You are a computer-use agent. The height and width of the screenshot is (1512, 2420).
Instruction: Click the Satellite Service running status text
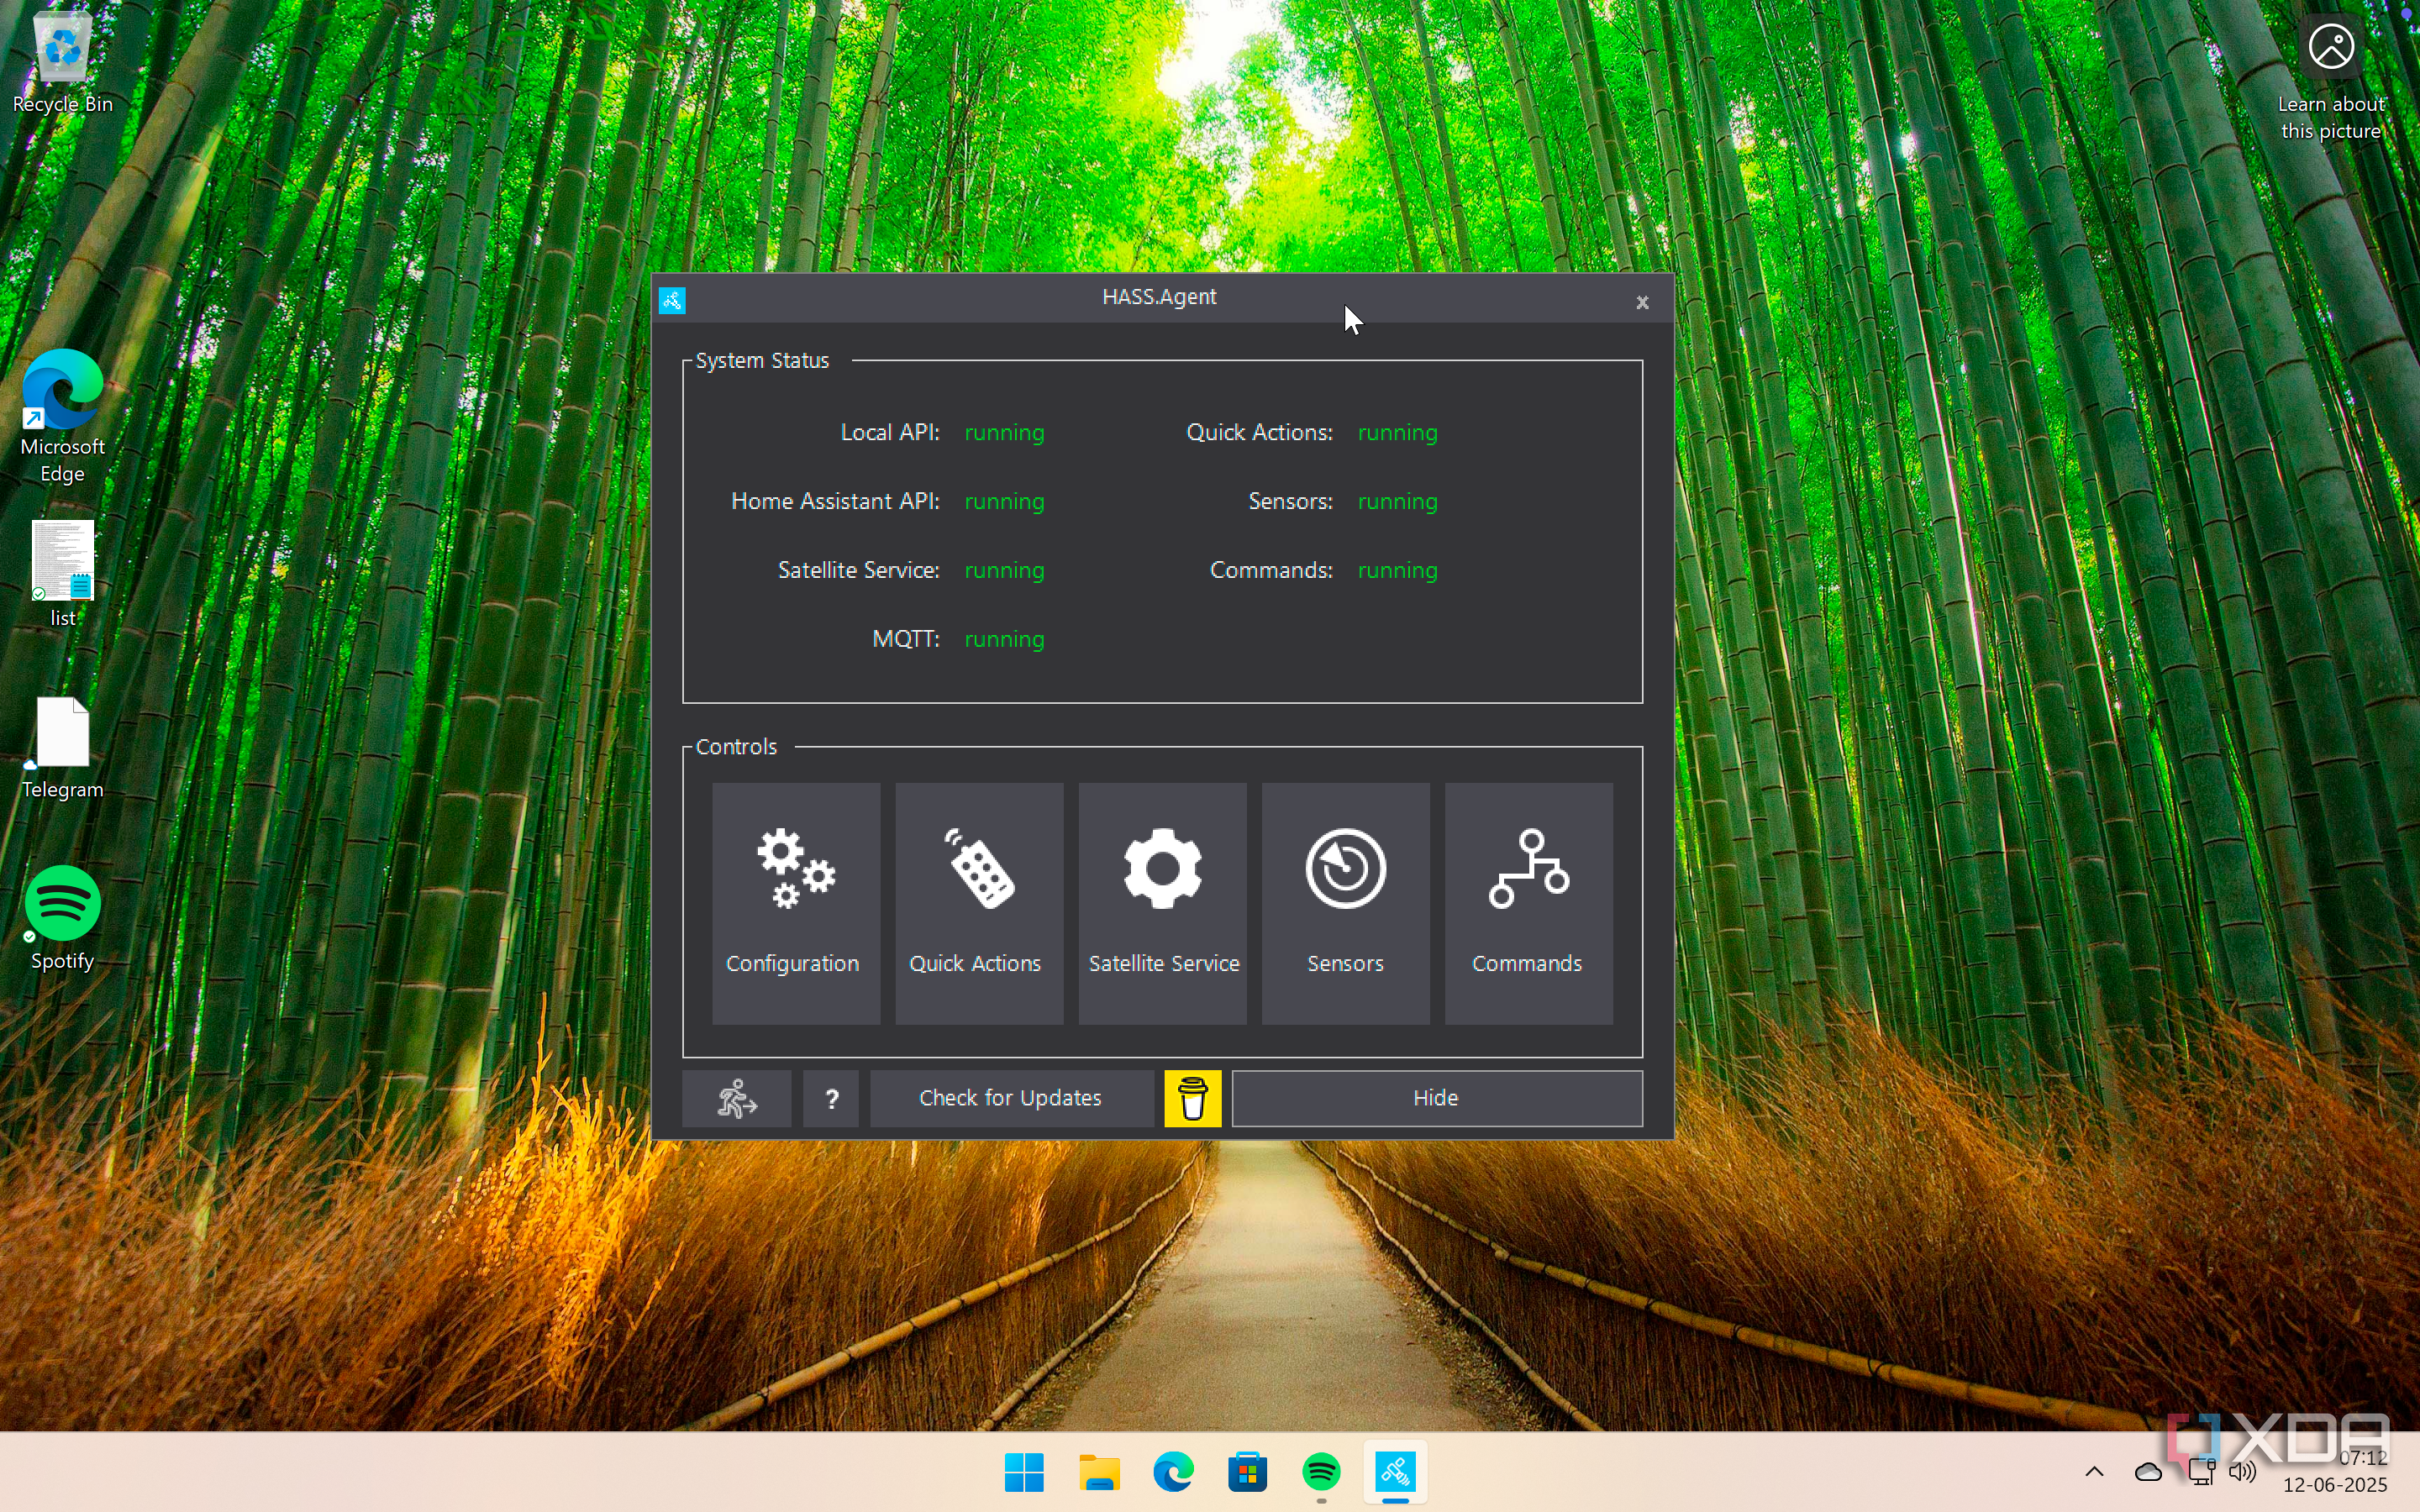click(x=1004, y=570)
